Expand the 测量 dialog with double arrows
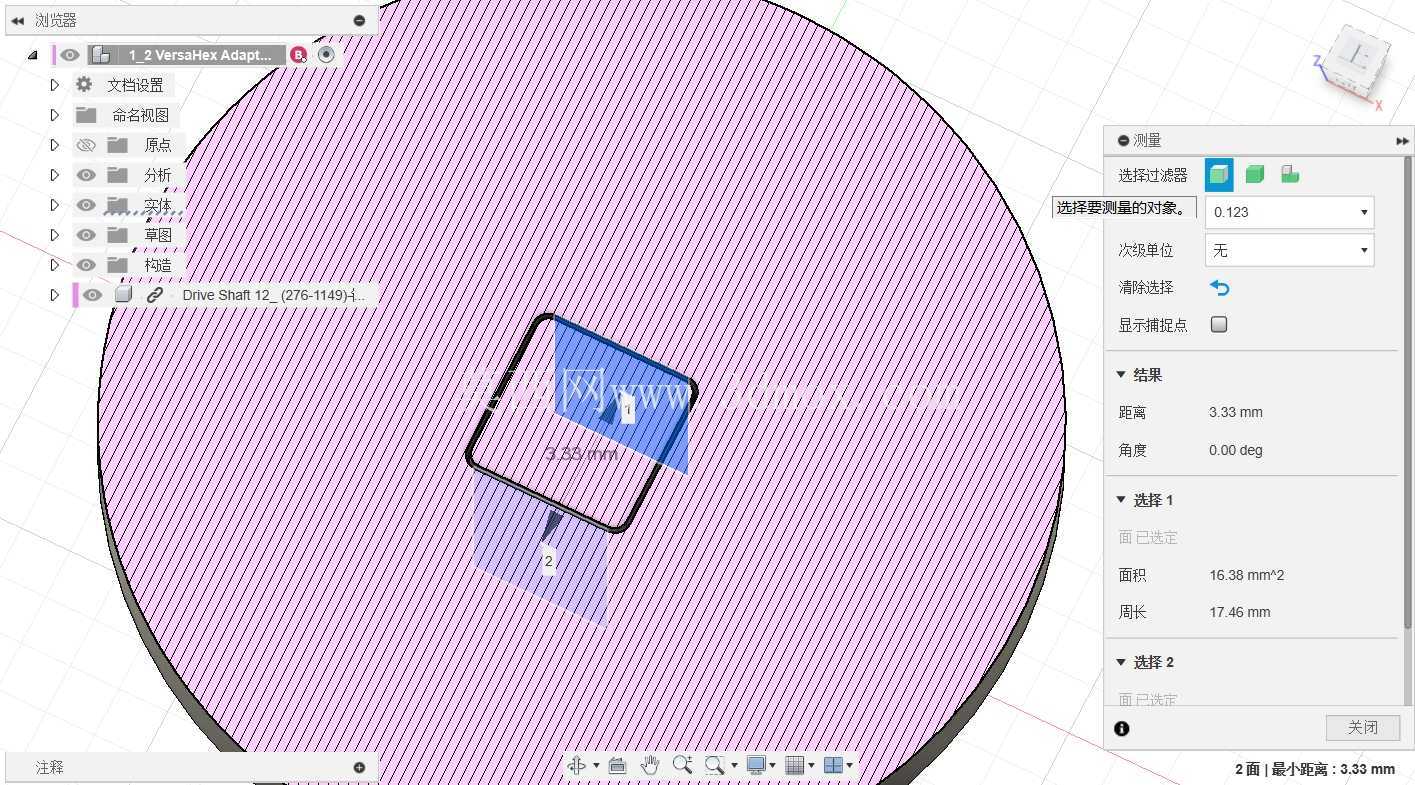 click(1402, 141)
